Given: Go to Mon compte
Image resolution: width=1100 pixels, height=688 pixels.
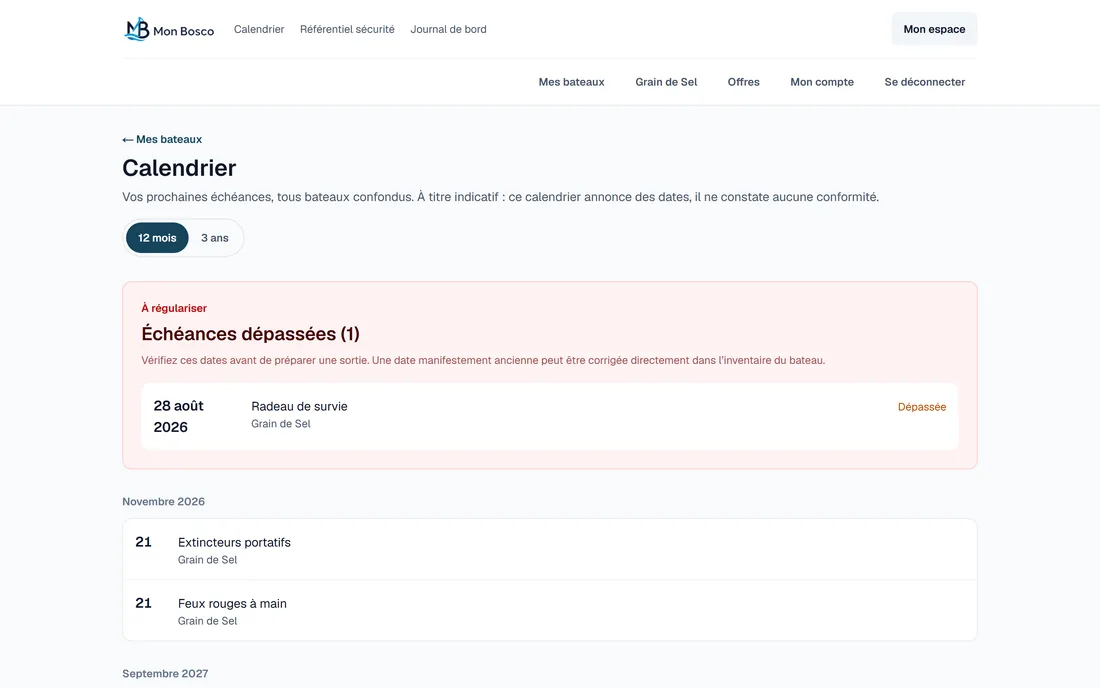Looking at the screenshot, I should tap(821, 82).
